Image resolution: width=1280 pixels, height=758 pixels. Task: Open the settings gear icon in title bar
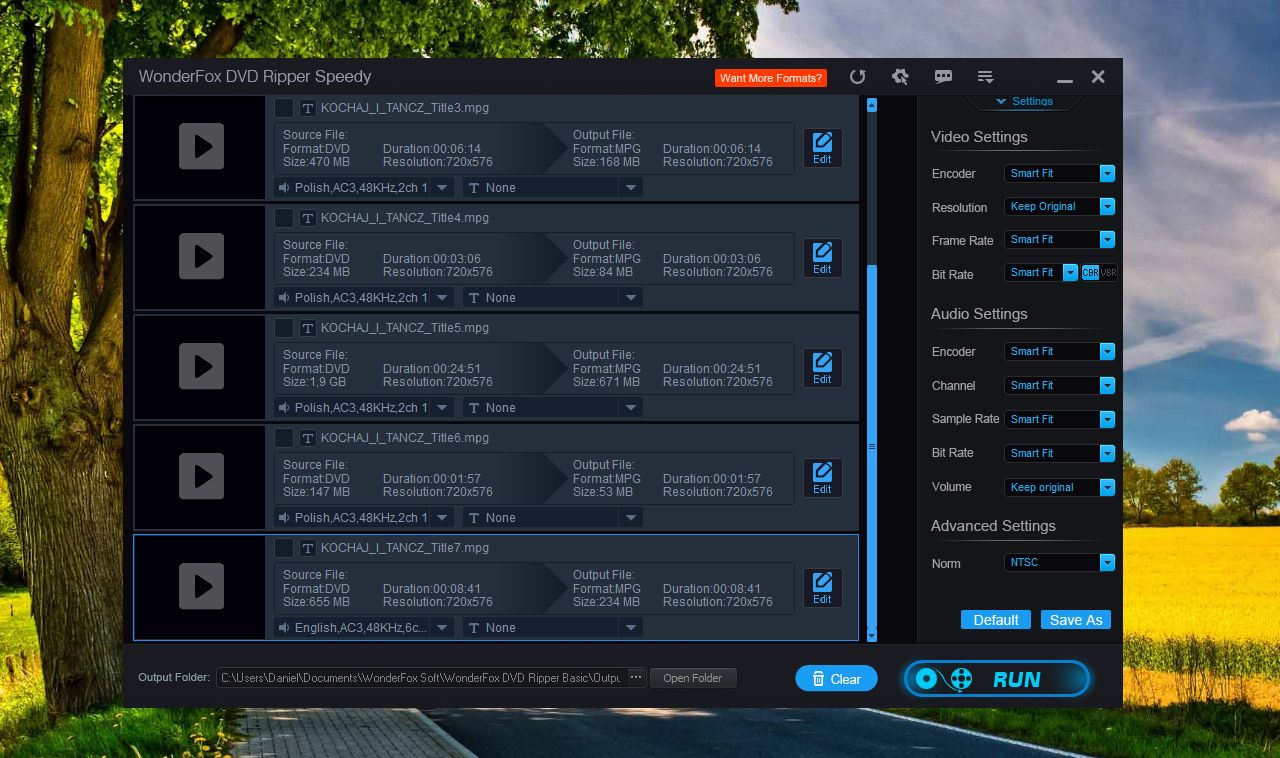[900, 77]
